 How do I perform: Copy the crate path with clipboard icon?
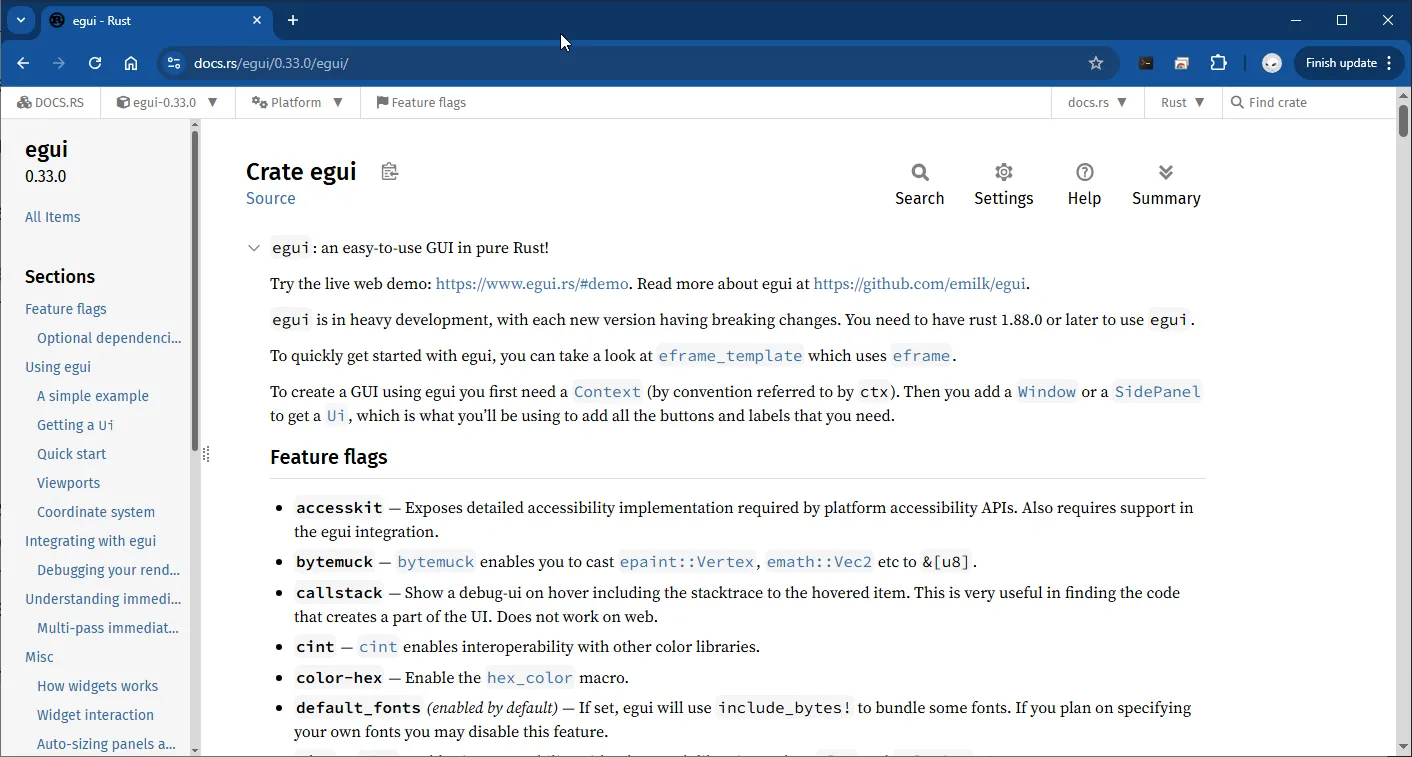click(x=390, y=172)
